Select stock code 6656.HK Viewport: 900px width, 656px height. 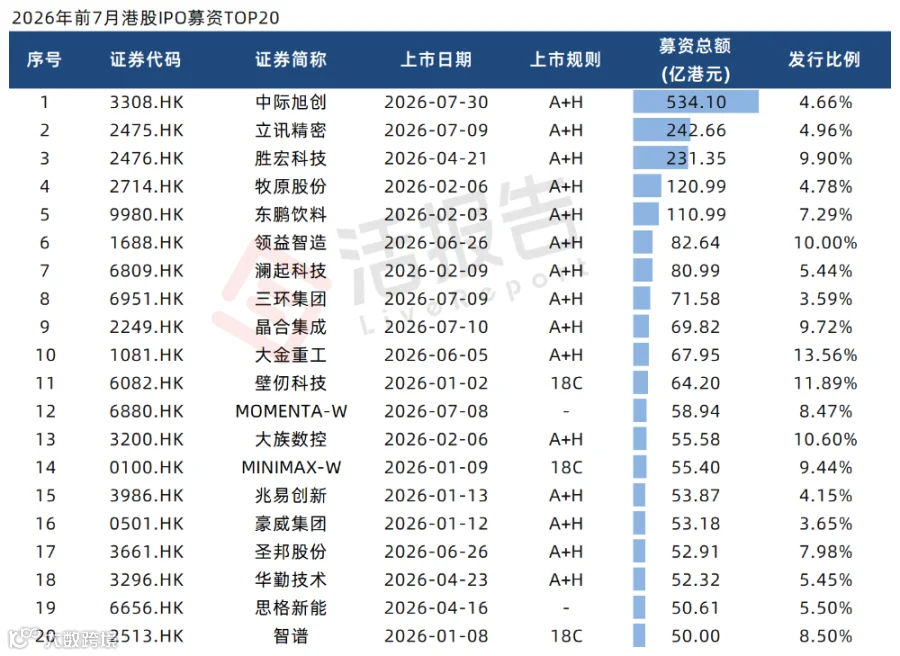[x=146, y=608]
